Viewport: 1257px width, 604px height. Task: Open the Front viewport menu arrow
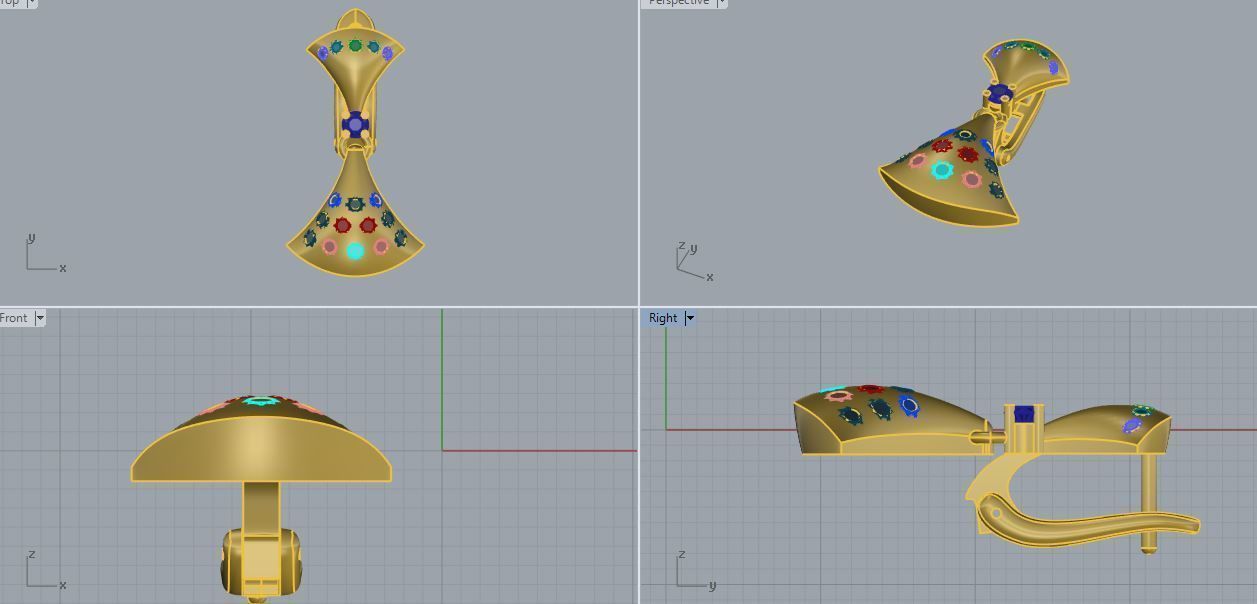coord(40,318)
